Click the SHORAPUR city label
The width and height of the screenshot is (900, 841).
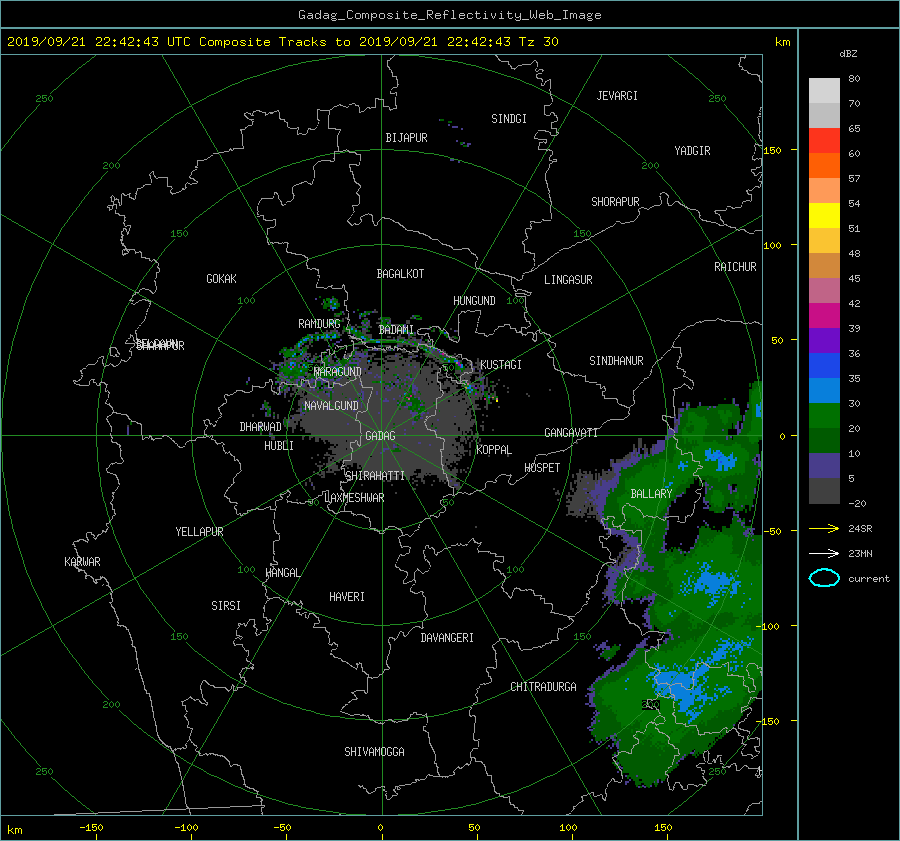click(615, 202)
